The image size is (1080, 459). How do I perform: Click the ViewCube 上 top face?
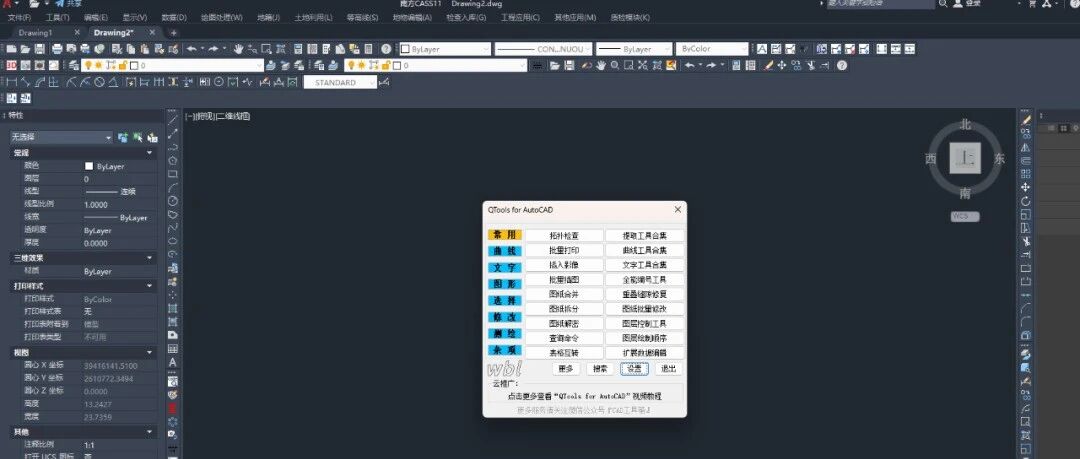[965, 159]
